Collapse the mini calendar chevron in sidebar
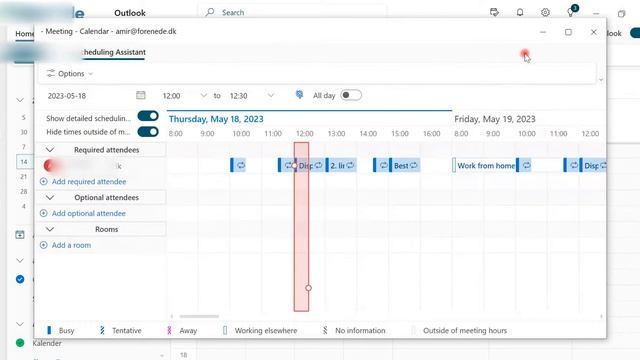This screenshot has width=640, height=360. (20, 100)
